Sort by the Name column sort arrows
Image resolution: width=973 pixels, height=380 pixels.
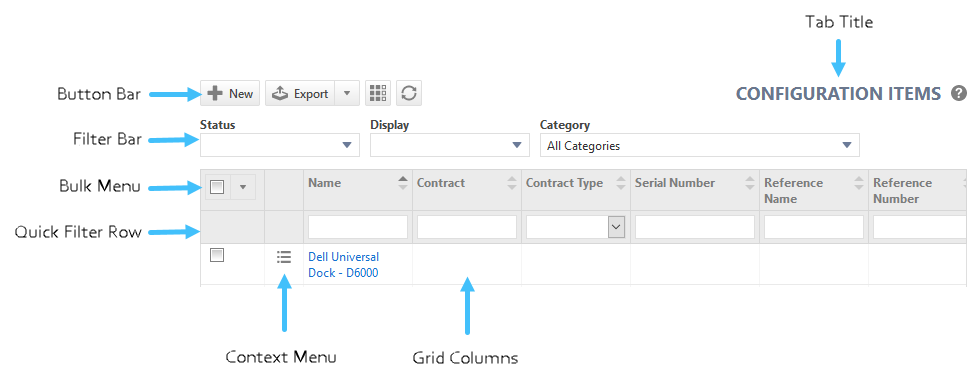pyautogui.click(x=403, y=183)
